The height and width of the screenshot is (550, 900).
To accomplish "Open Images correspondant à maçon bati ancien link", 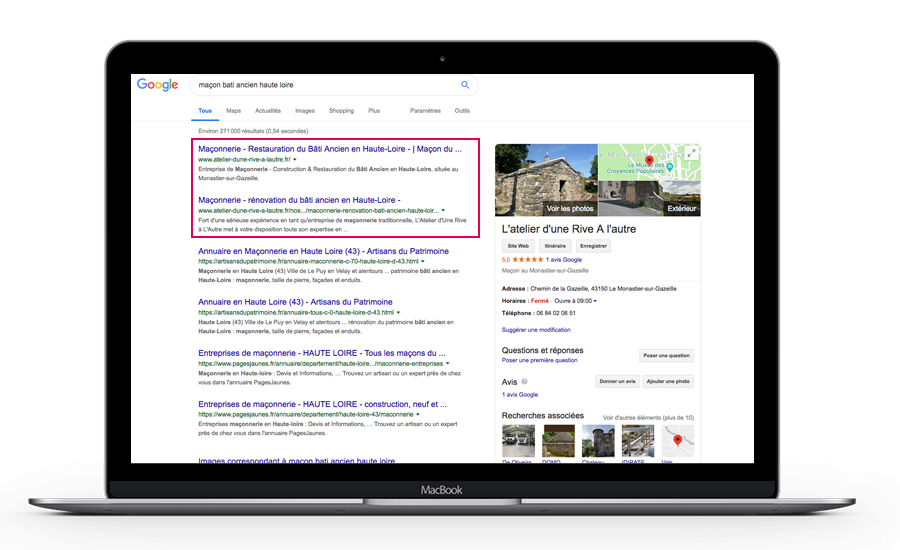I will [296, 460].
